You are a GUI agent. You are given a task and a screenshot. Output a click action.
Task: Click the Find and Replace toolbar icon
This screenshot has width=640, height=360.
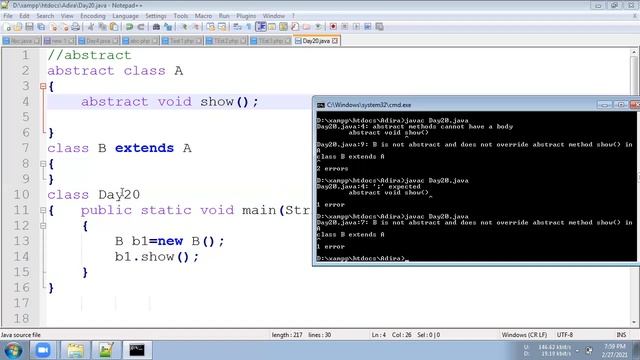click(168, 27)
